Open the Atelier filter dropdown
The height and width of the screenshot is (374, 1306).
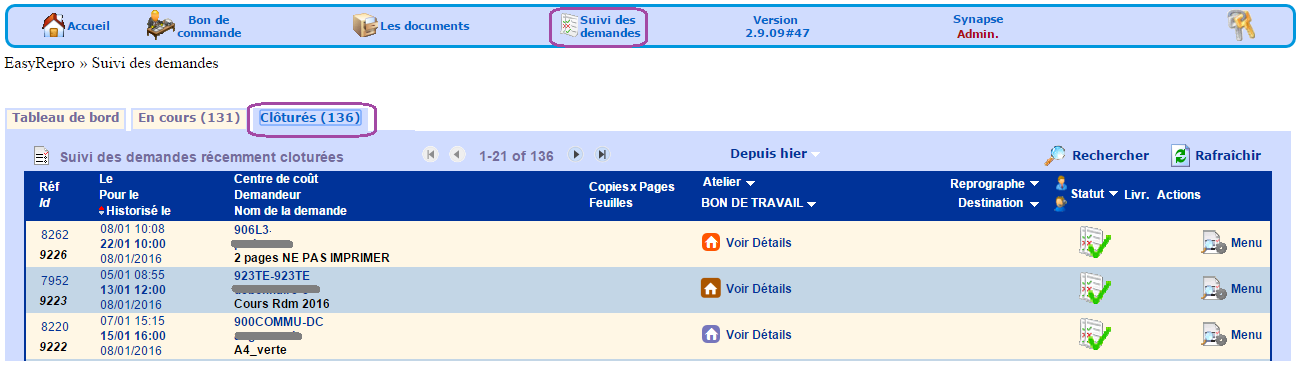coord(750,183)
